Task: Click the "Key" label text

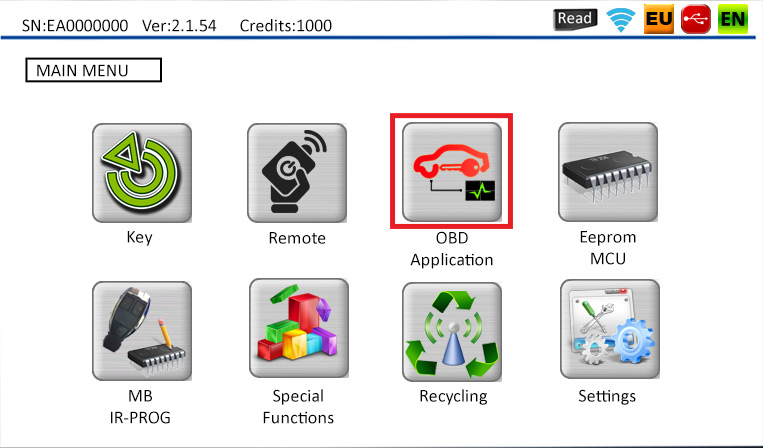Action: (x=140, y=237)
